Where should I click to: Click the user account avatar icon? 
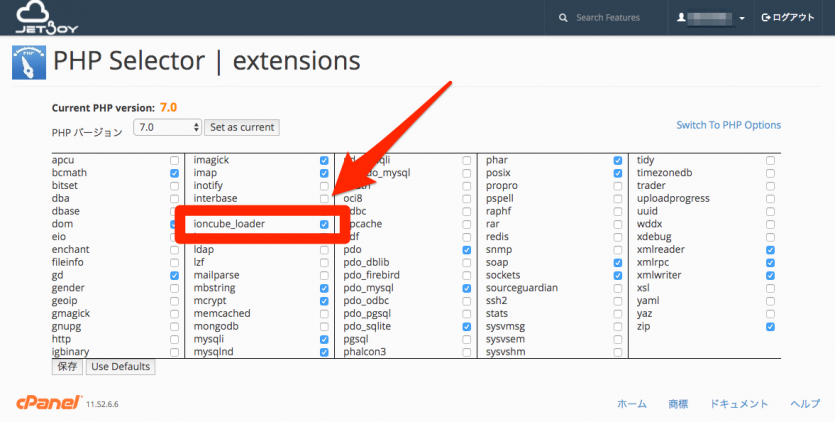(x=682, y=18)
